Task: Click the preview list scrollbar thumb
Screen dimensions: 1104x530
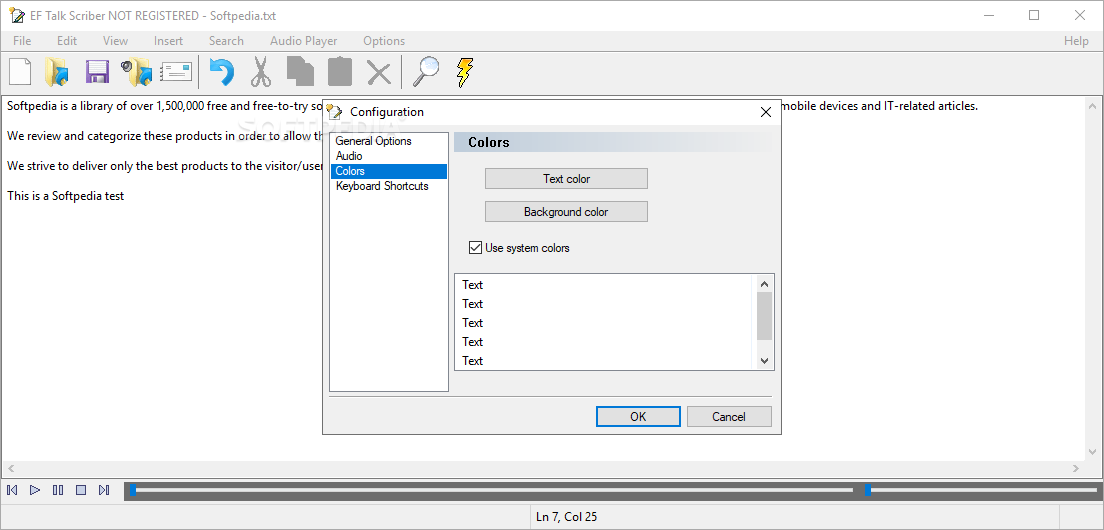Action: (x=764, y=316)
